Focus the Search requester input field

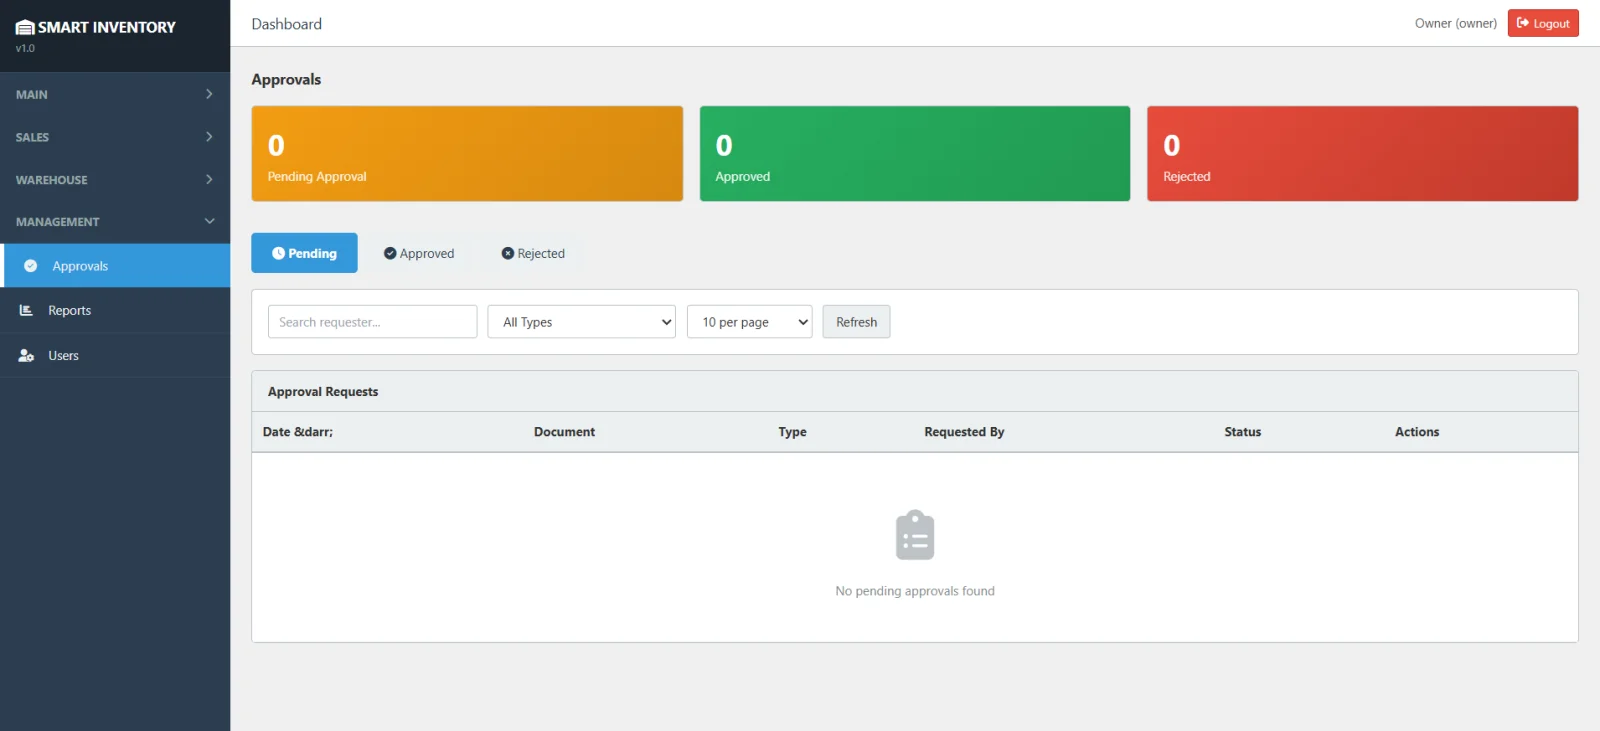click(372, 322)
